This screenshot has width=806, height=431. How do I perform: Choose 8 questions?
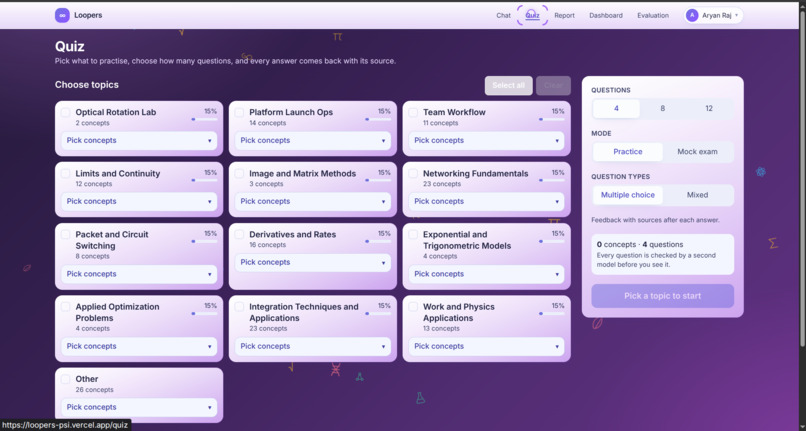click(663, 109)
